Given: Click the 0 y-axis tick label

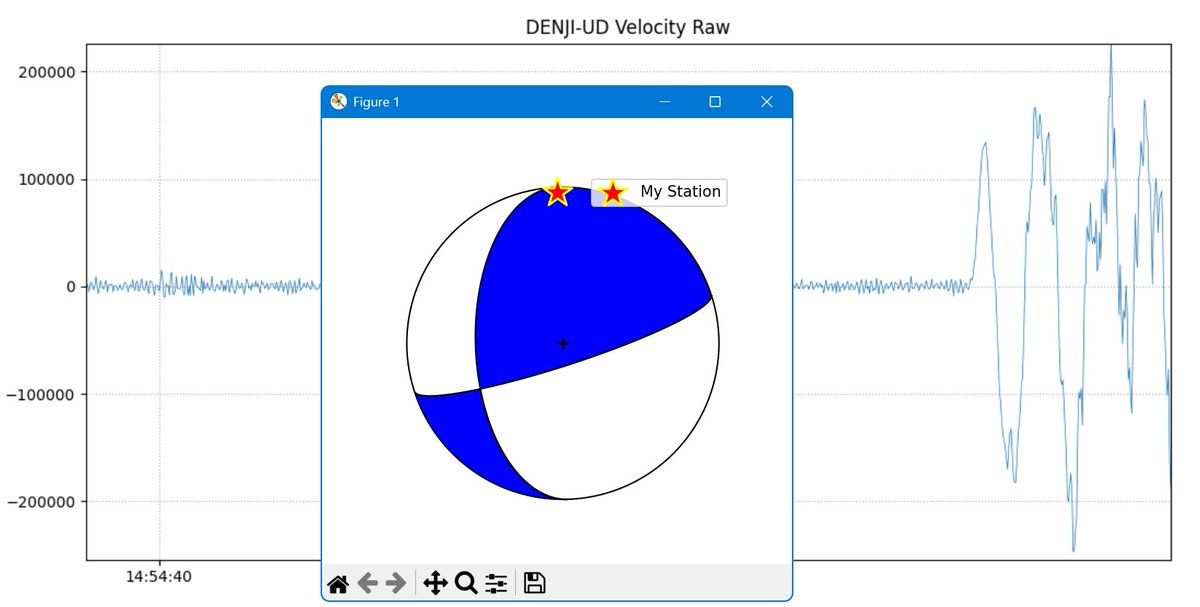Looking at the screenshot, I should click(70, 287).
